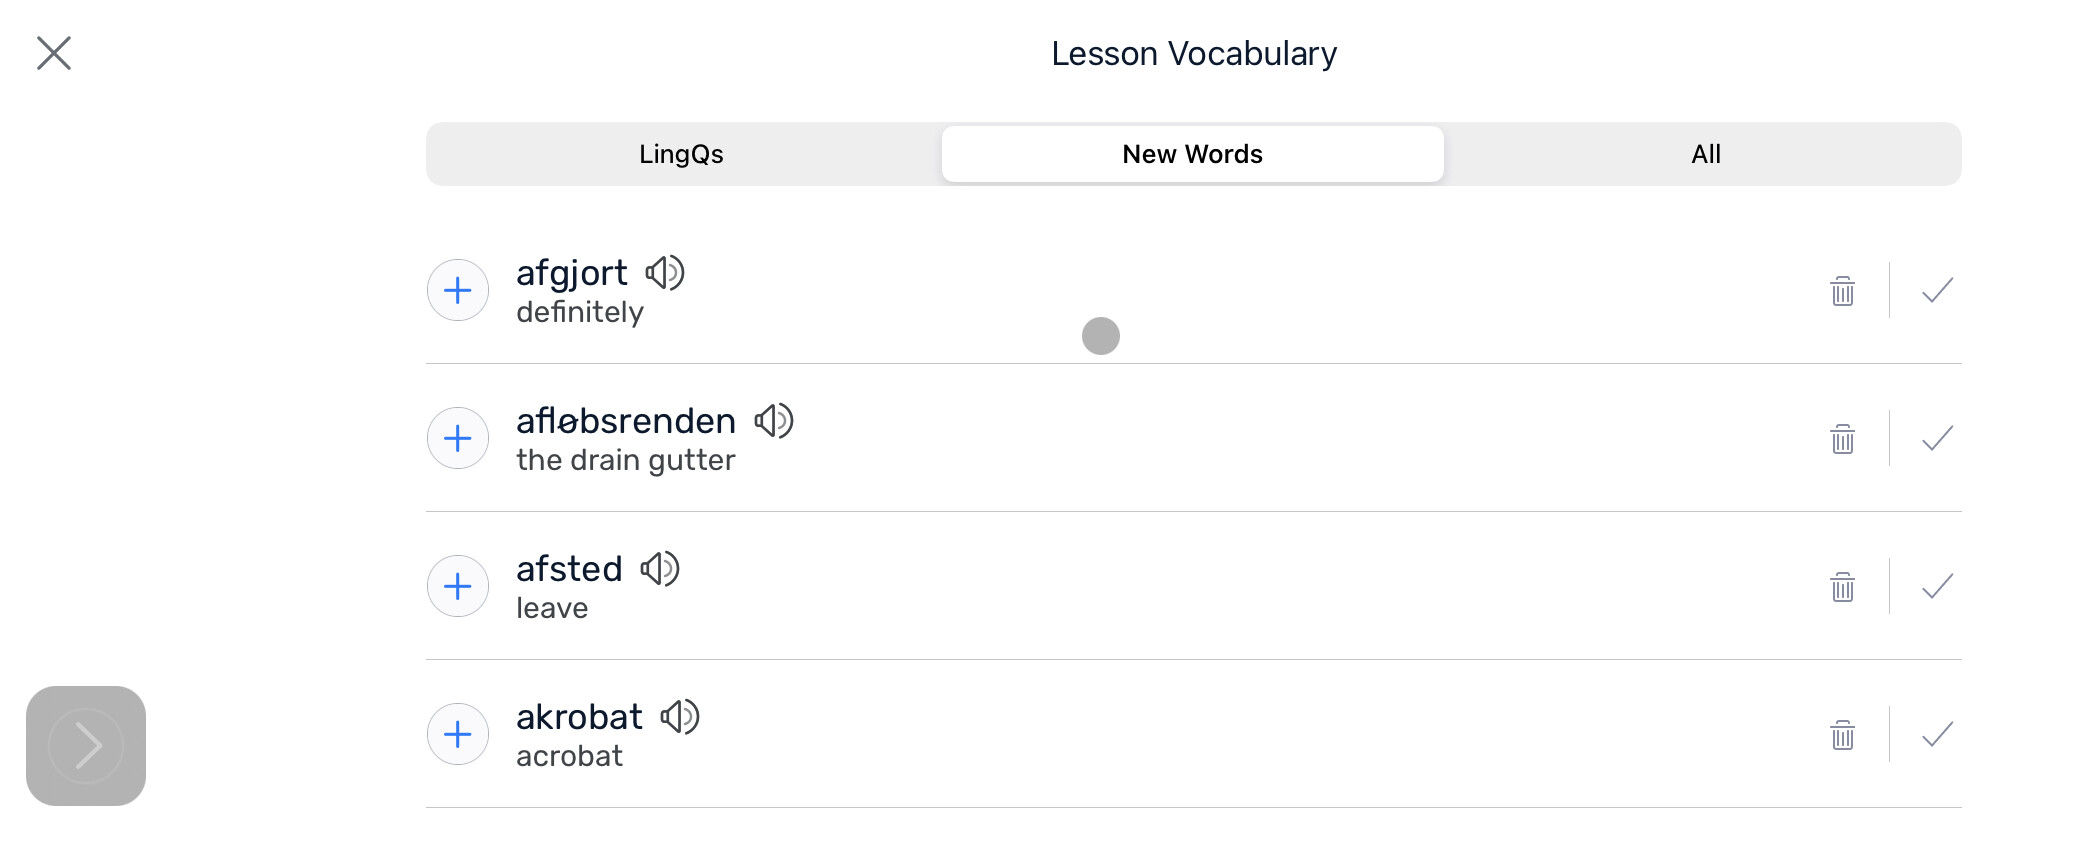Switch to the LingQs tab
The width and height of the screenshot is (2078, 844).
coord(682,154)
